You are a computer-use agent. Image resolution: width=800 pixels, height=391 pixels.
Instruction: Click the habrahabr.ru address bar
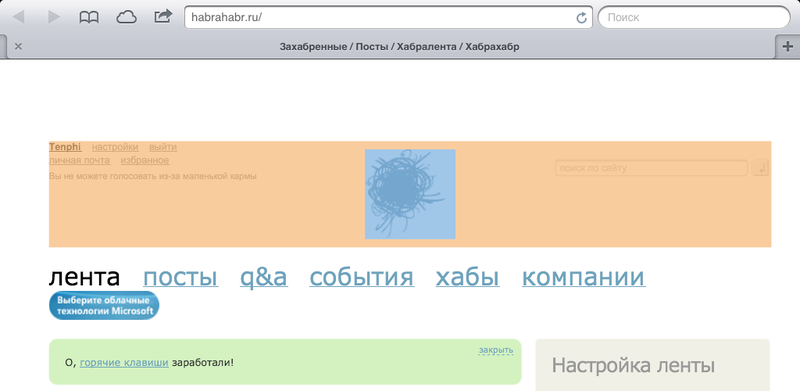coord(388,17)
